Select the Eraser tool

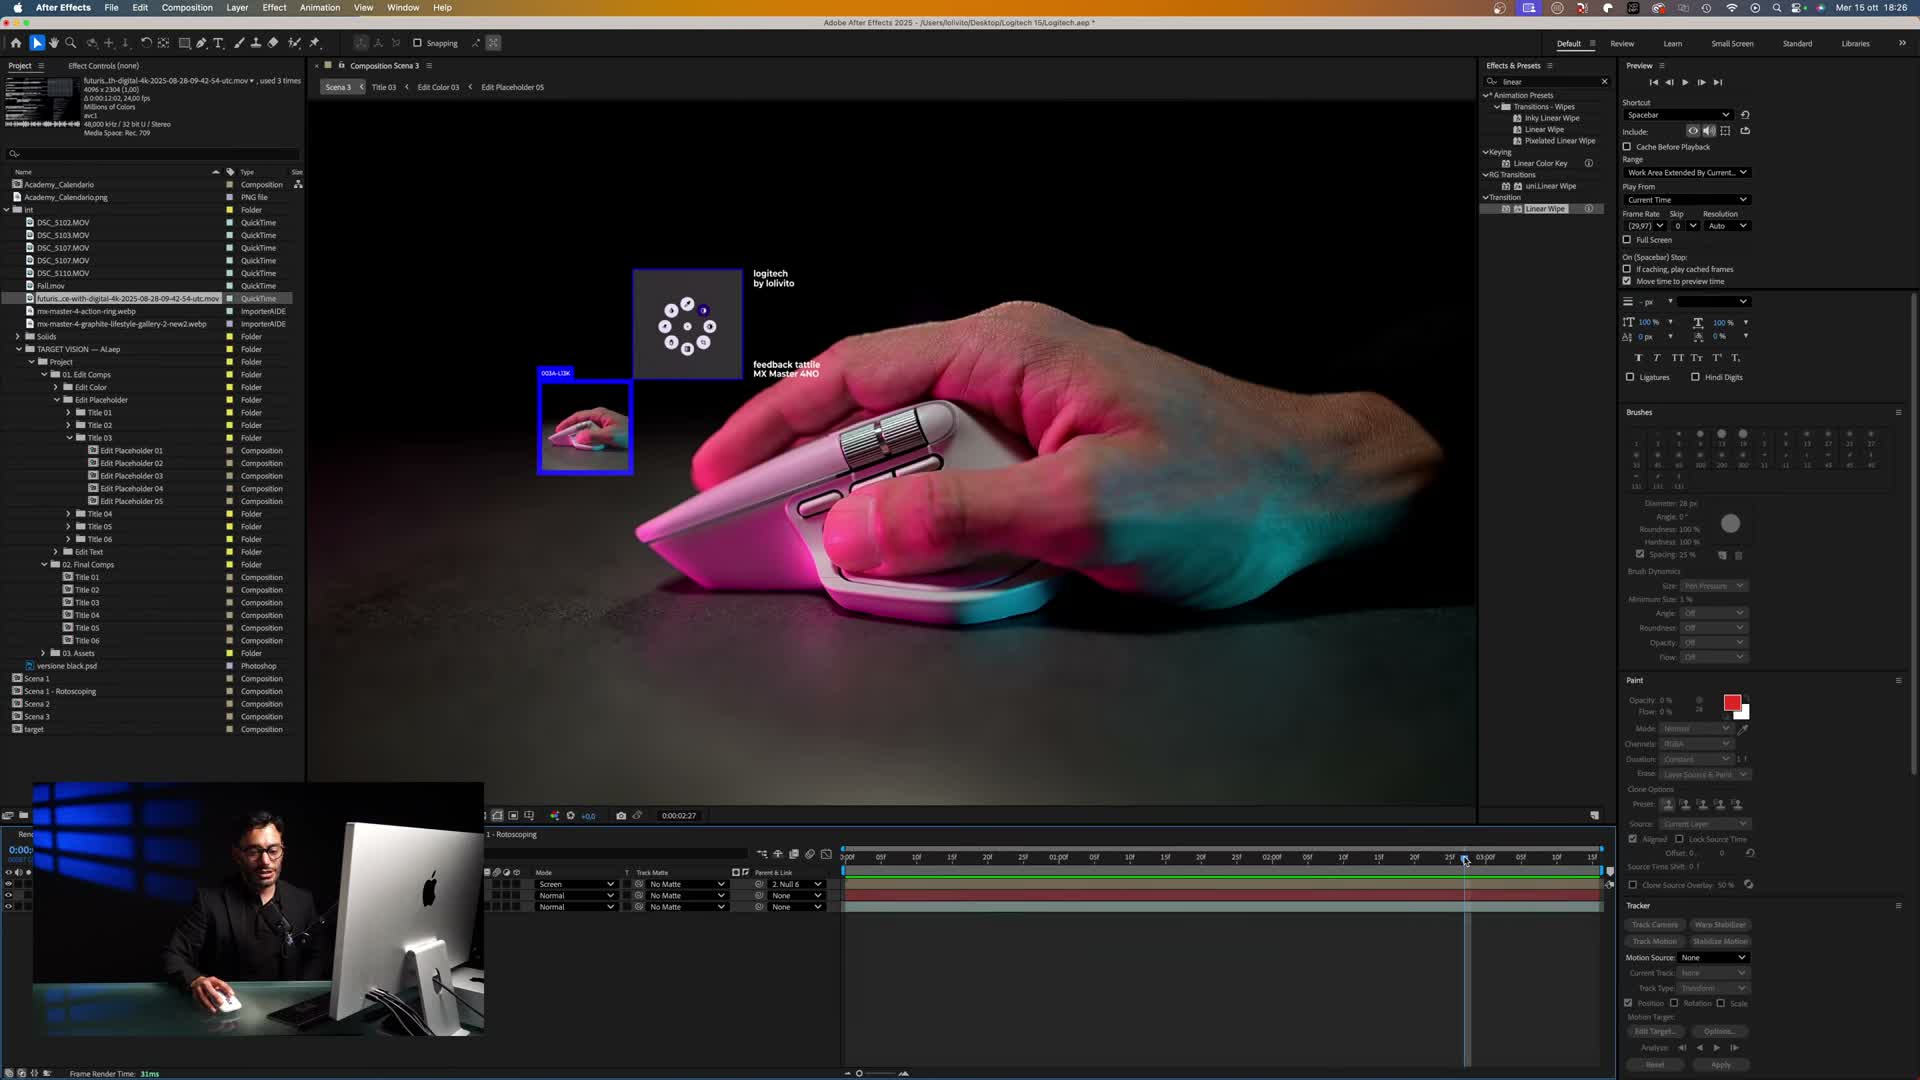(273, 43)
